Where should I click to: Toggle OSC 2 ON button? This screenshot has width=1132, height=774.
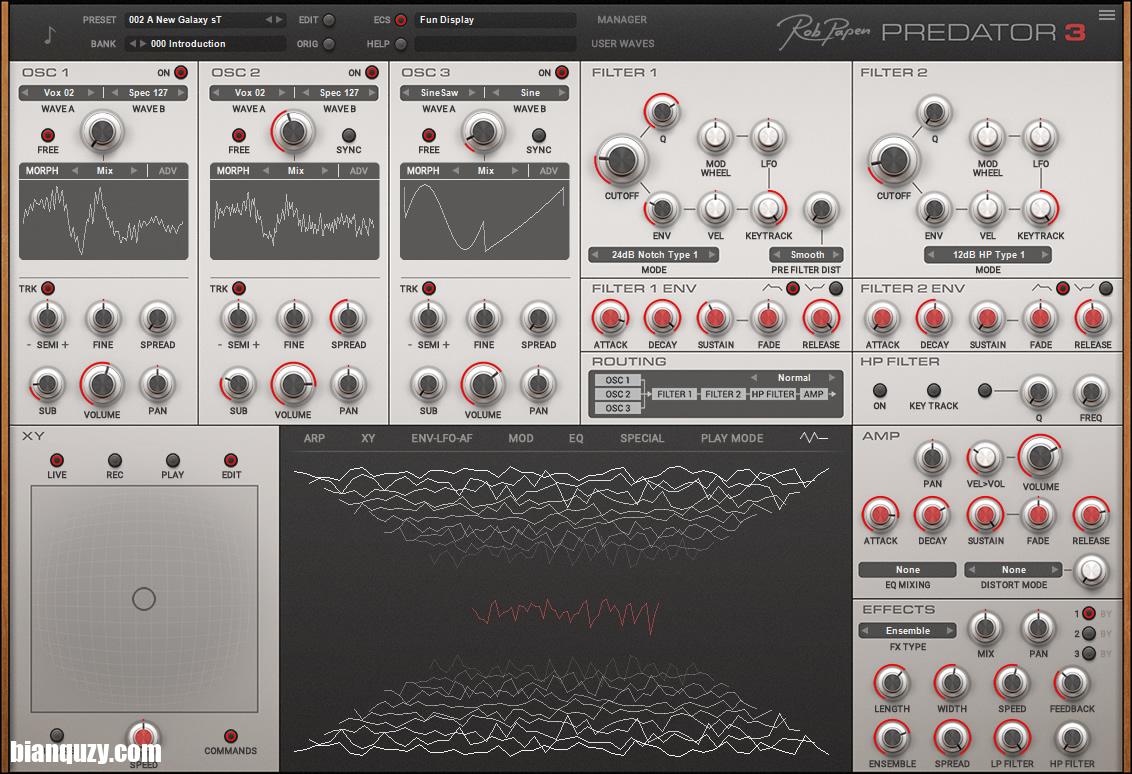tap(372, 72)
